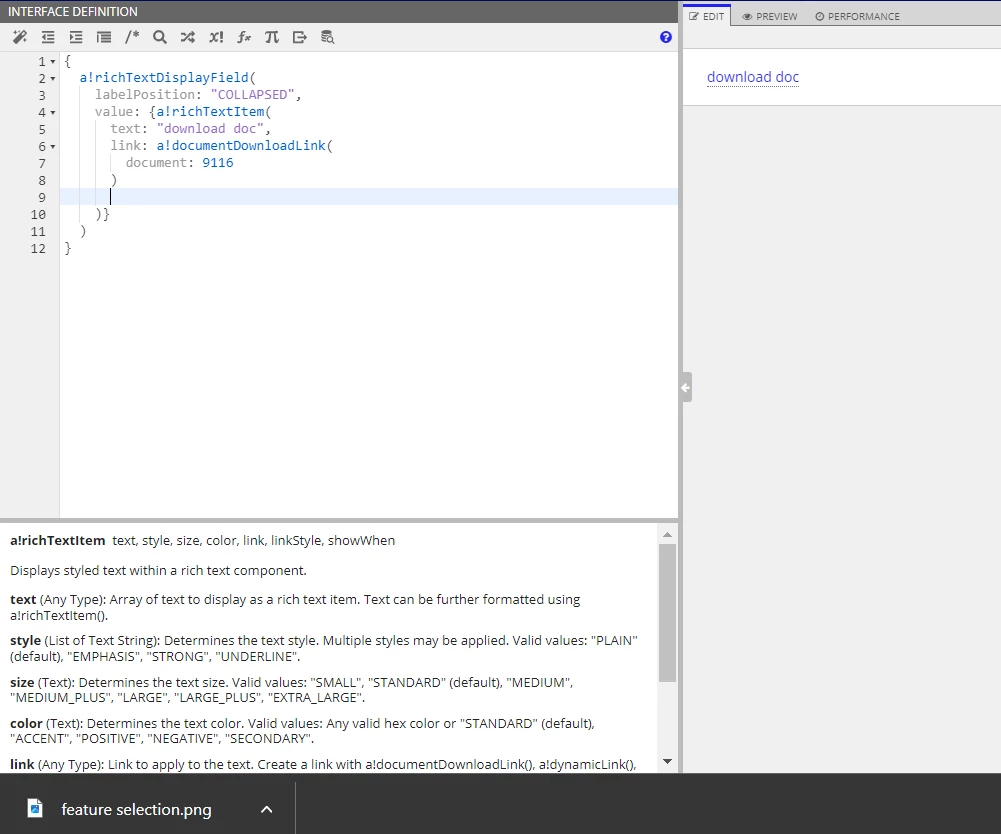Click the documentation panel scrollbar thumb
1001x834 pixels.
[x=667, y=613]
